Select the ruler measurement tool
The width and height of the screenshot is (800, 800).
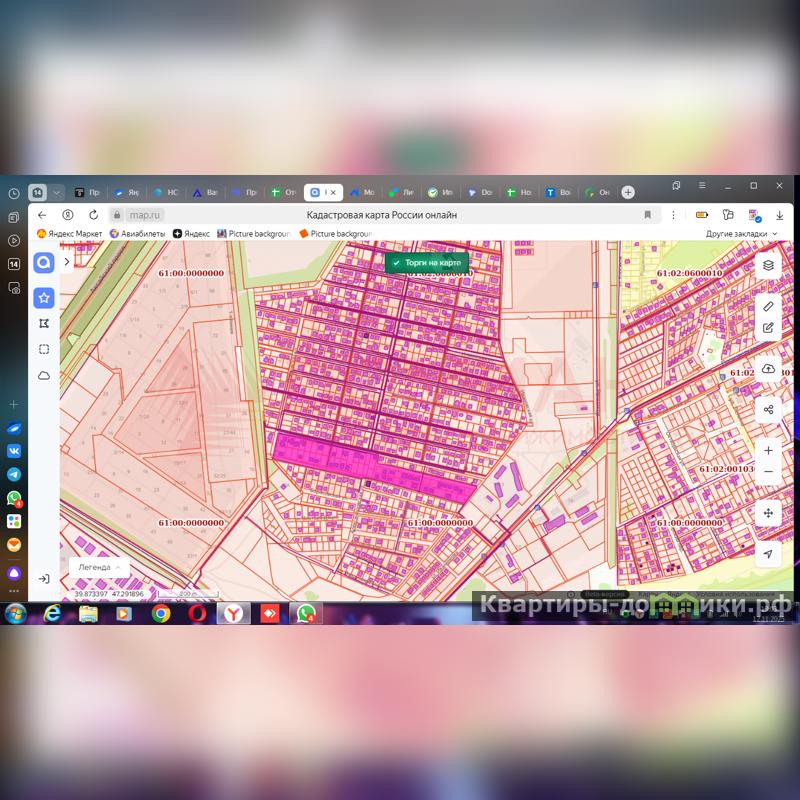tap(768, 306)
